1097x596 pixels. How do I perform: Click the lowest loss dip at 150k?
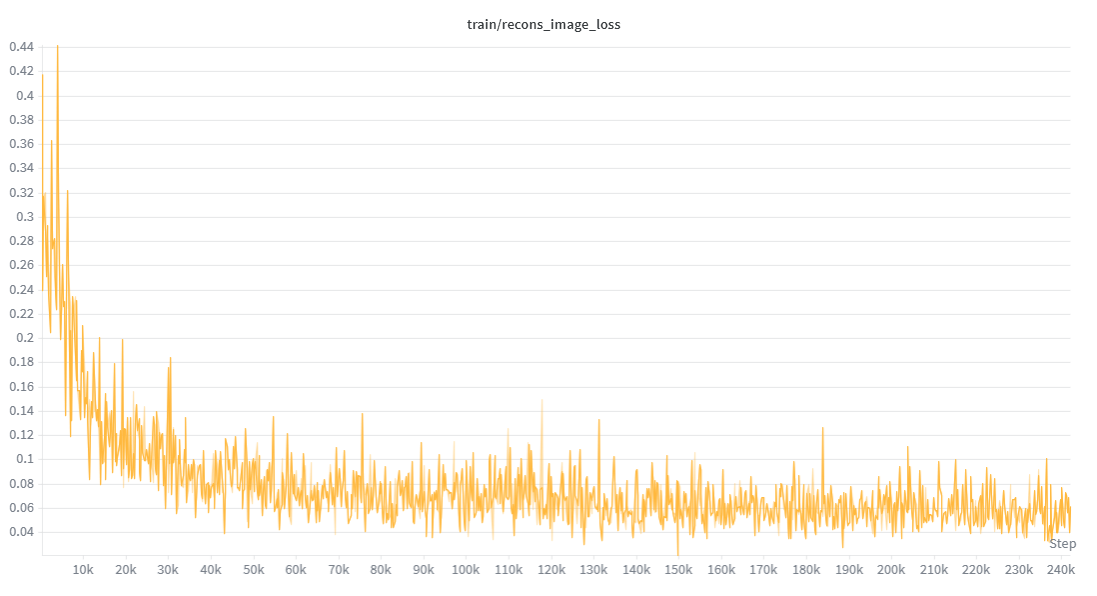coord(678,553)
